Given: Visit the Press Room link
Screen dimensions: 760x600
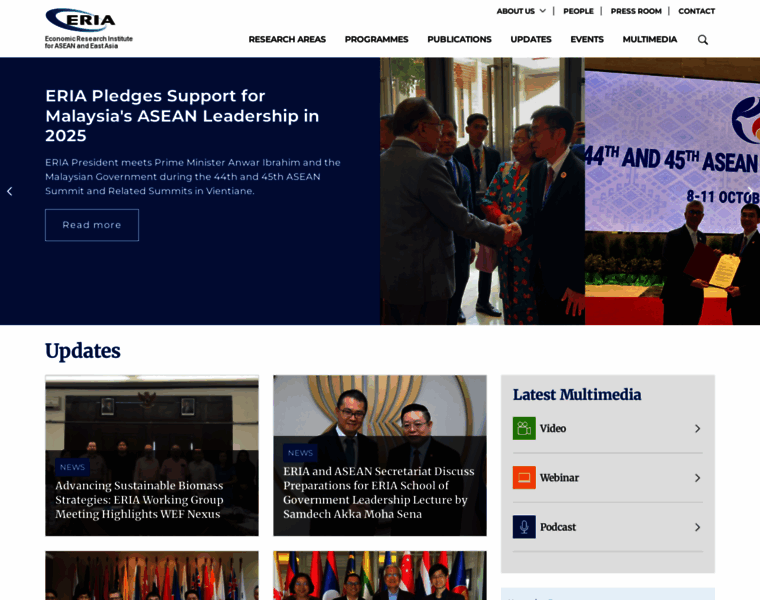Looking at the screenshot, I should coord(636,11).
